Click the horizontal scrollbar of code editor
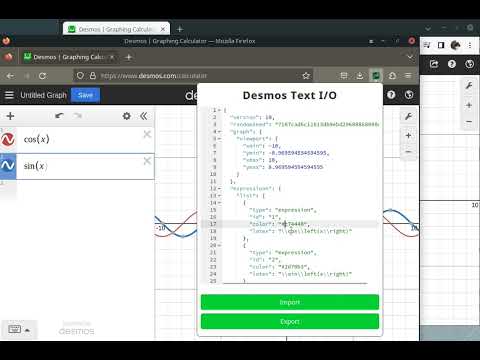Image resolution: width=480 pixels, height=360 pixels. [x=295, y=283]
